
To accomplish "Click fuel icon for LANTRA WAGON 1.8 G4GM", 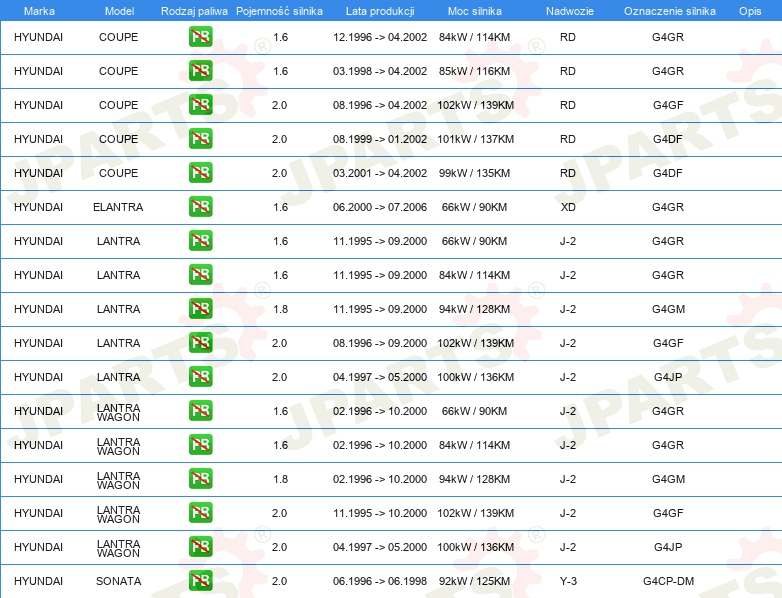I will pos(200,479).
